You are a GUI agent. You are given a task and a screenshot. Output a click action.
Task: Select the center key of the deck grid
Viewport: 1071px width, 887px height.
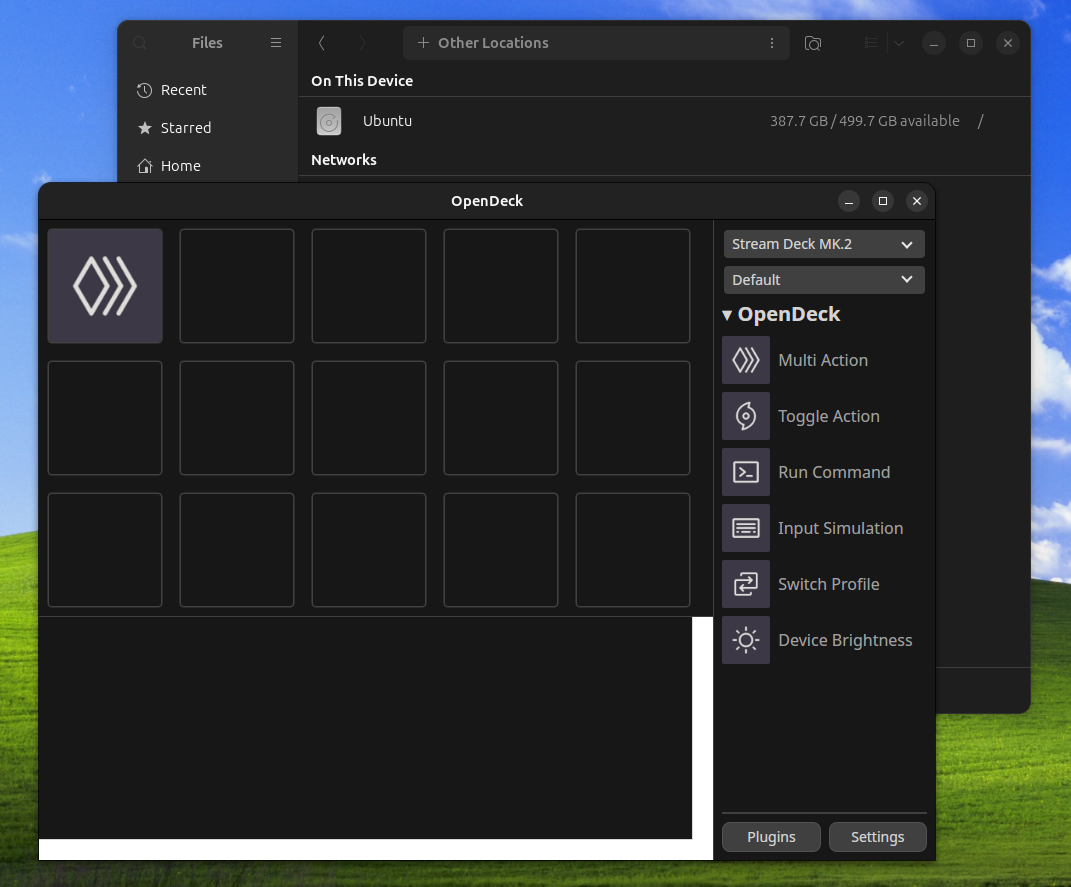369,418
